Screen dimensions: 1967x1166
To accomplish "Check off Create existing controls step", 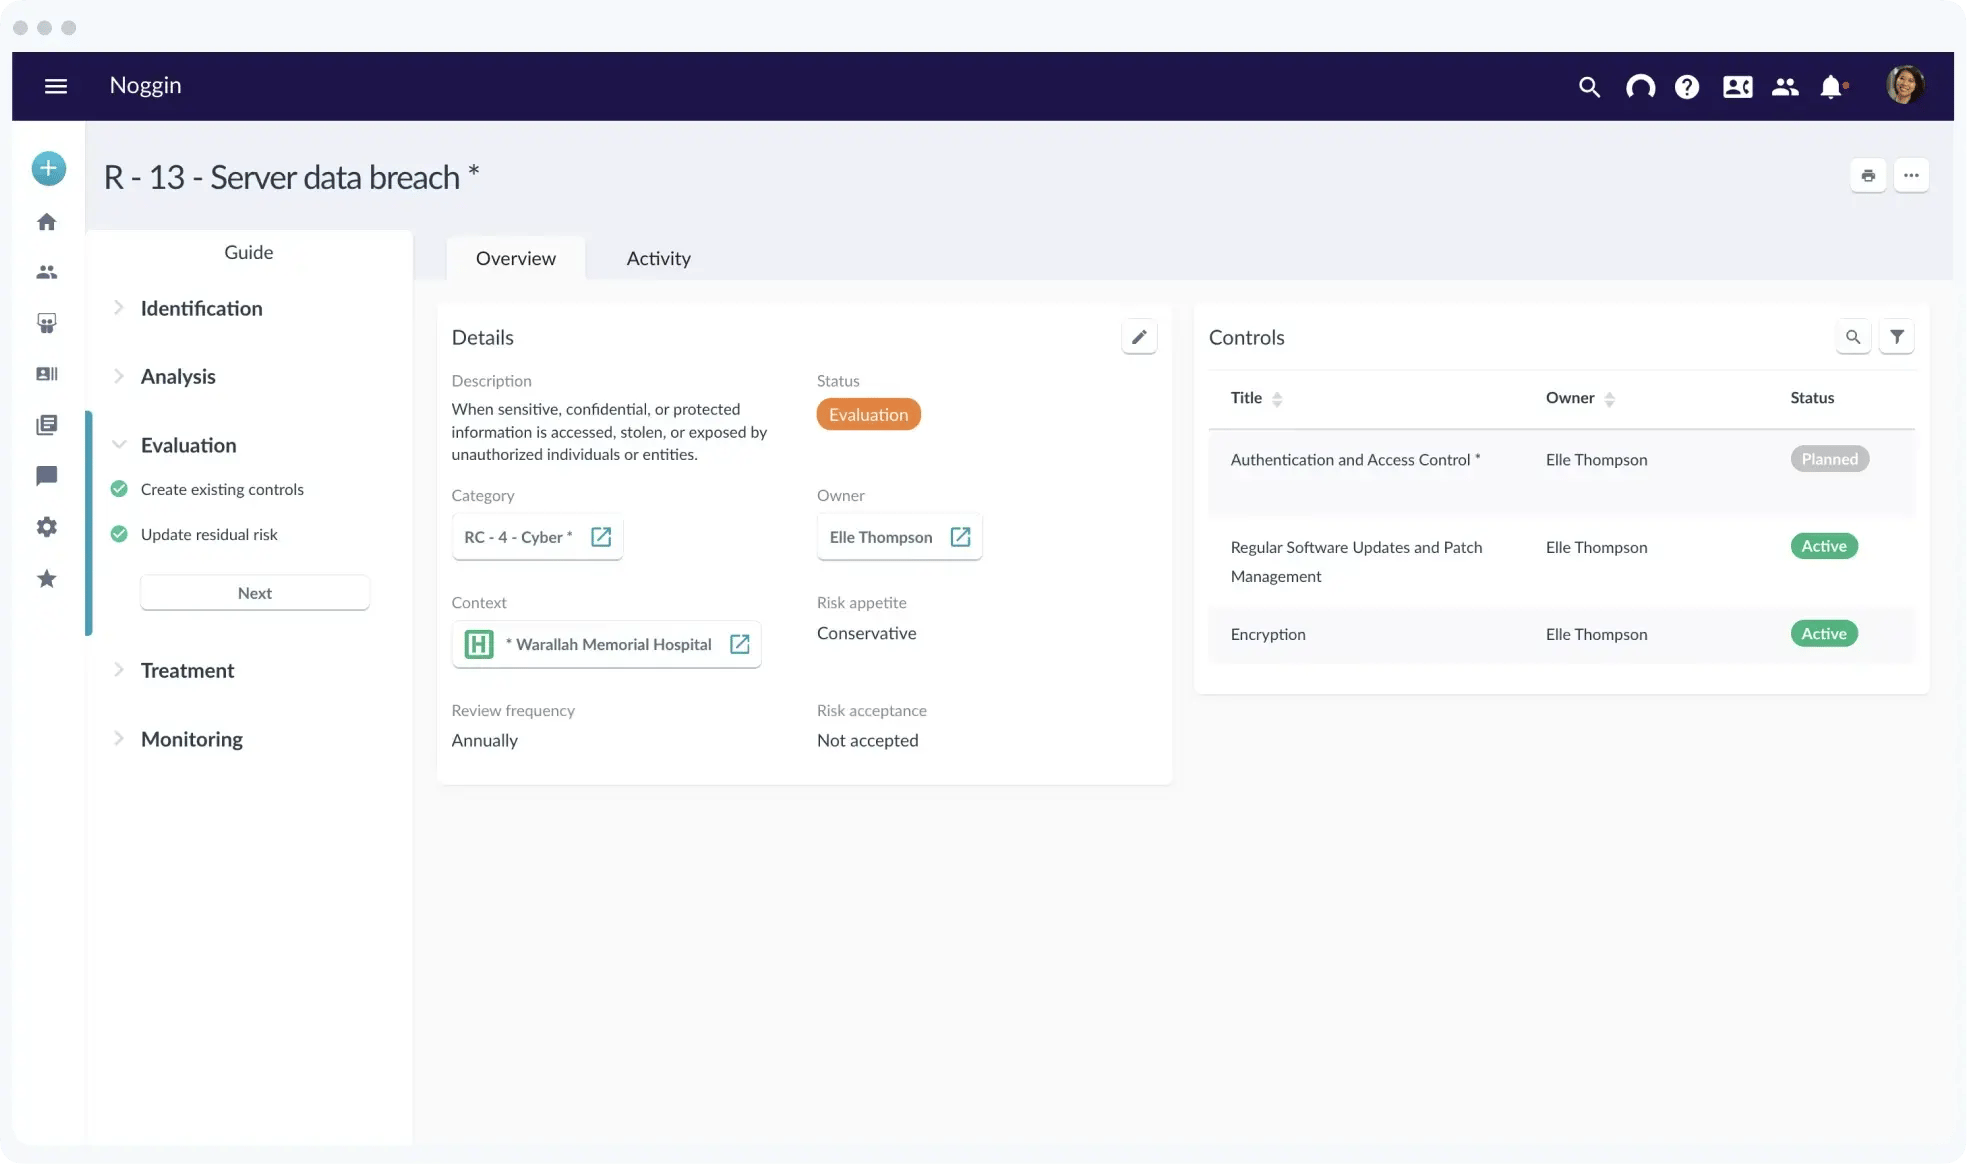I will pos(118,489).
